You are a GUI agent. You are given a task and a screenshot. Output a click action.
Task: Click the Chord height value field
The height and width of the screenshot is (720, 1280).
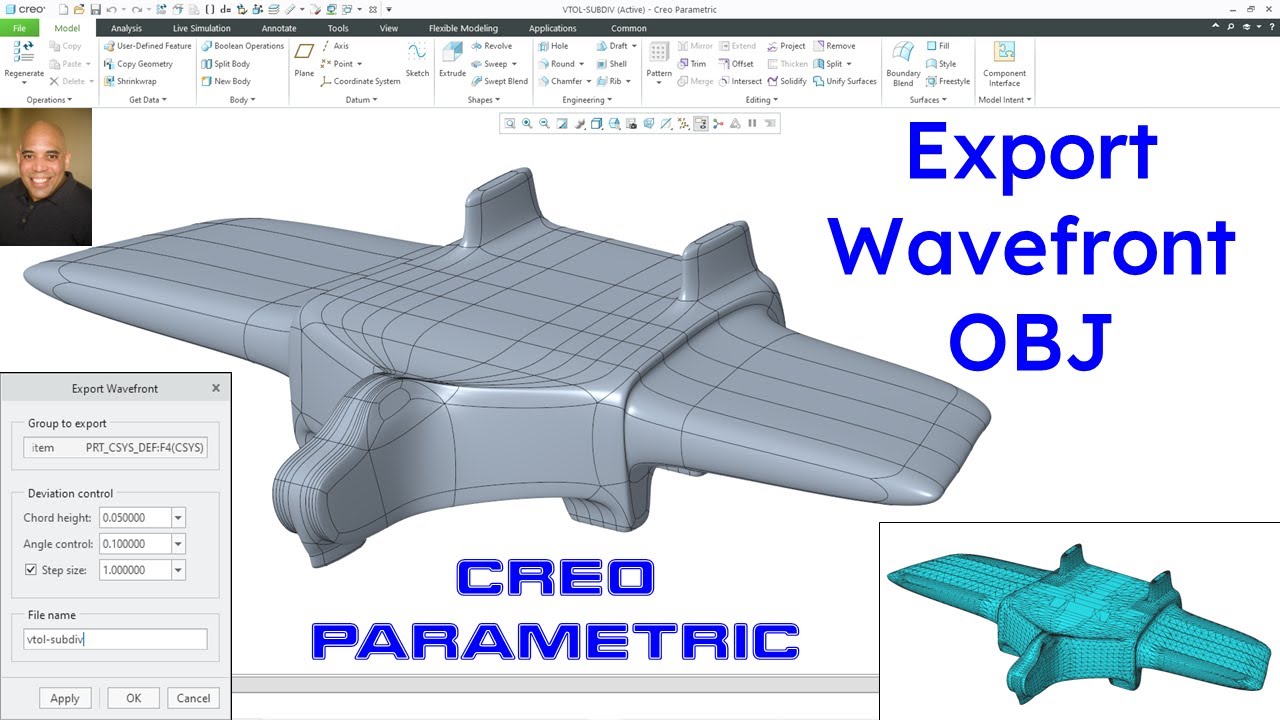135,518
